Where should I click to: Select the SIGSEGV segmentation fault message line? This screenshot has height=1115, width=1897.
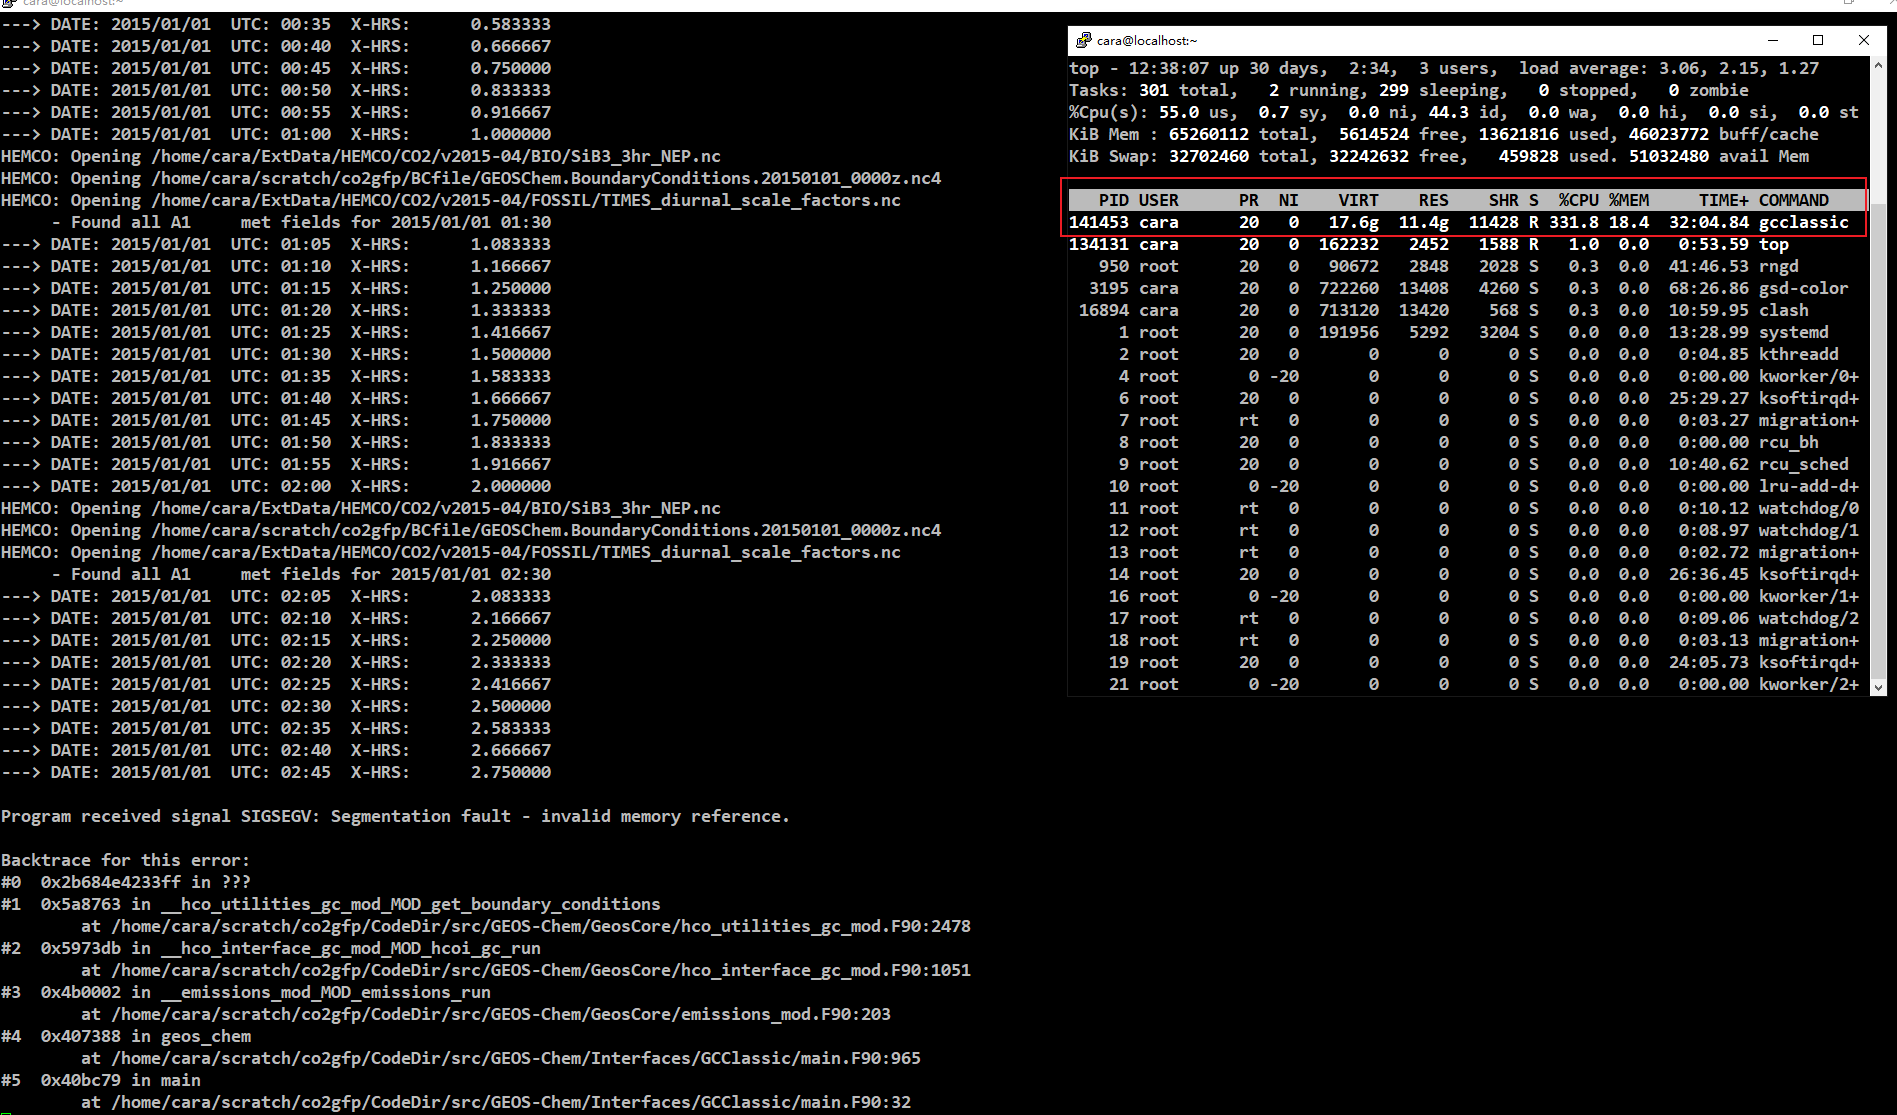[395, 816]
